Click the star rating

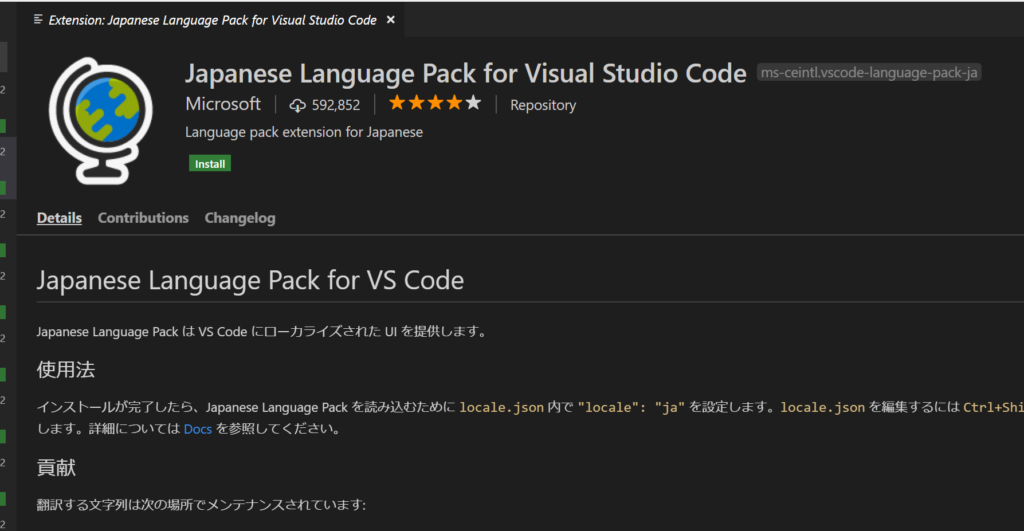coord(435,103)
